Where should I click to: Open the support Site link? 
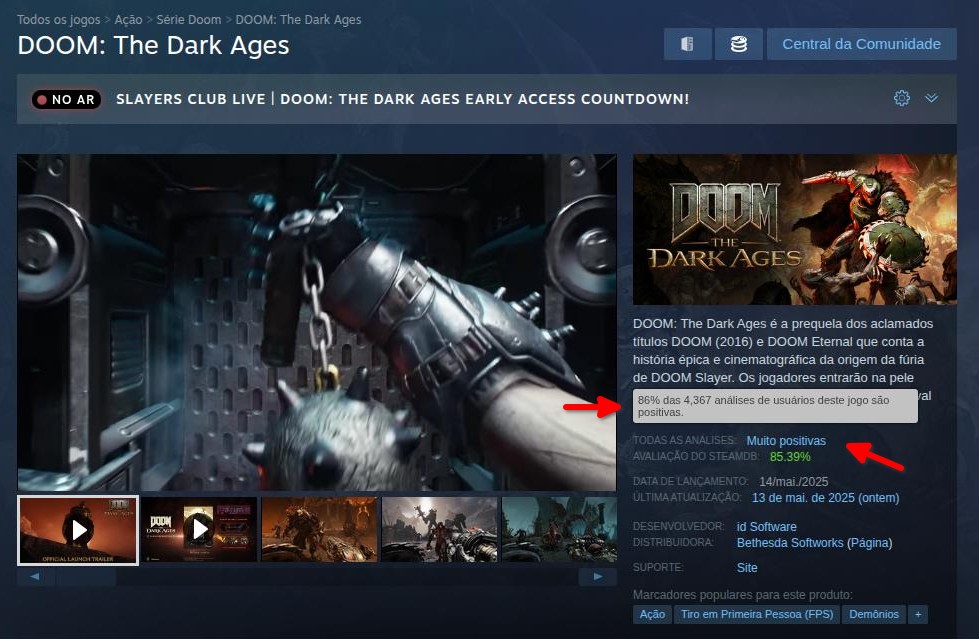pos(747,568)
